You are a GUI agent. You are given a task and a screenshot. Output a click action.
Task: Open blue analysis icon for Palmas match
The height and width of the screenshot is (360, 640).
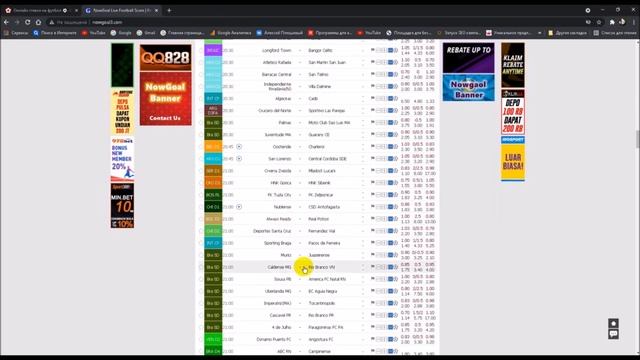pyautogui.click(x=390, y=122)
